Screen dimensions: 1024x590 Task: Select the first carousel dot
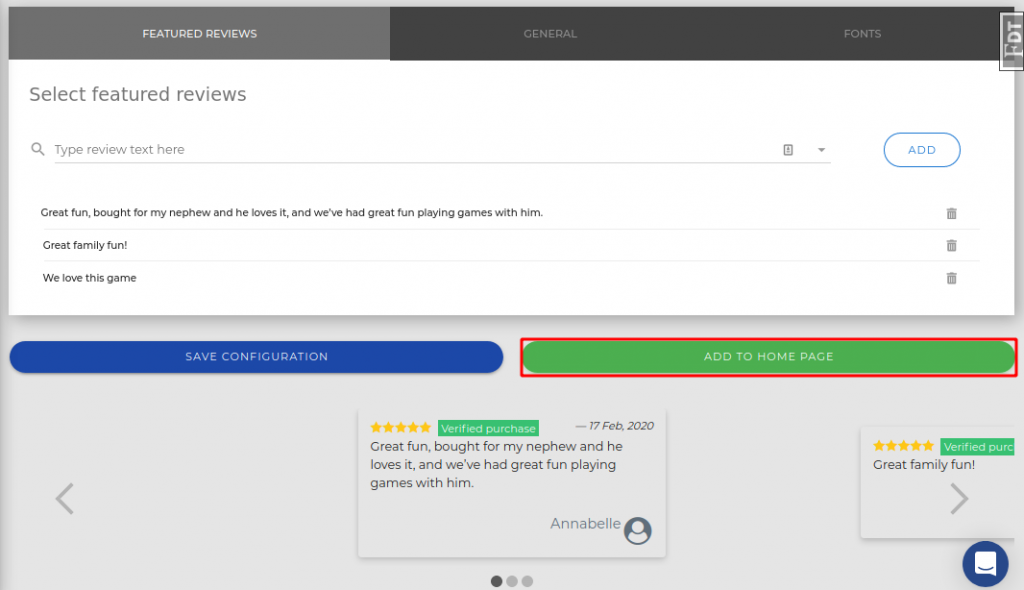tap(496, 581)
